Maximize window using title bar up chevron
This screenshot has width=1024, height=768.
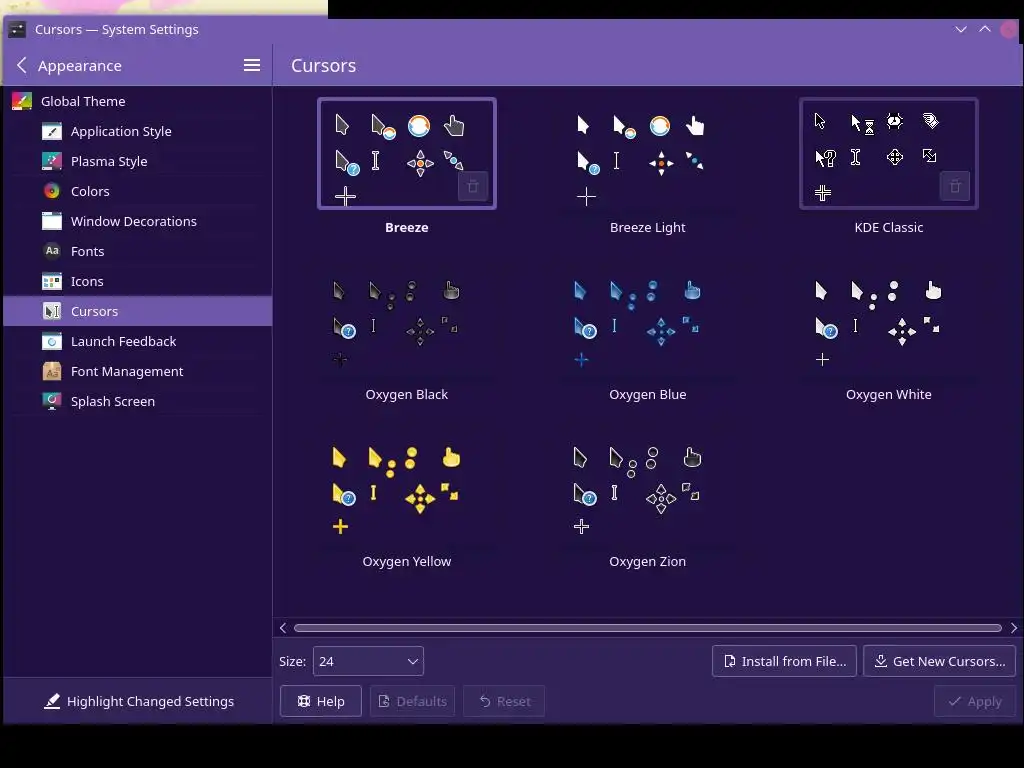[985, 29]
